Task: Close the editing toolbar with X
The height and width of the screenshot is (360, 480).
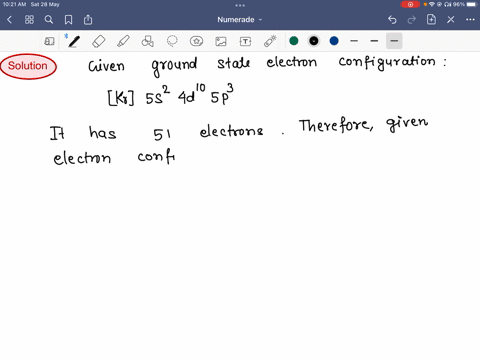Action: [x=451, y=20]
